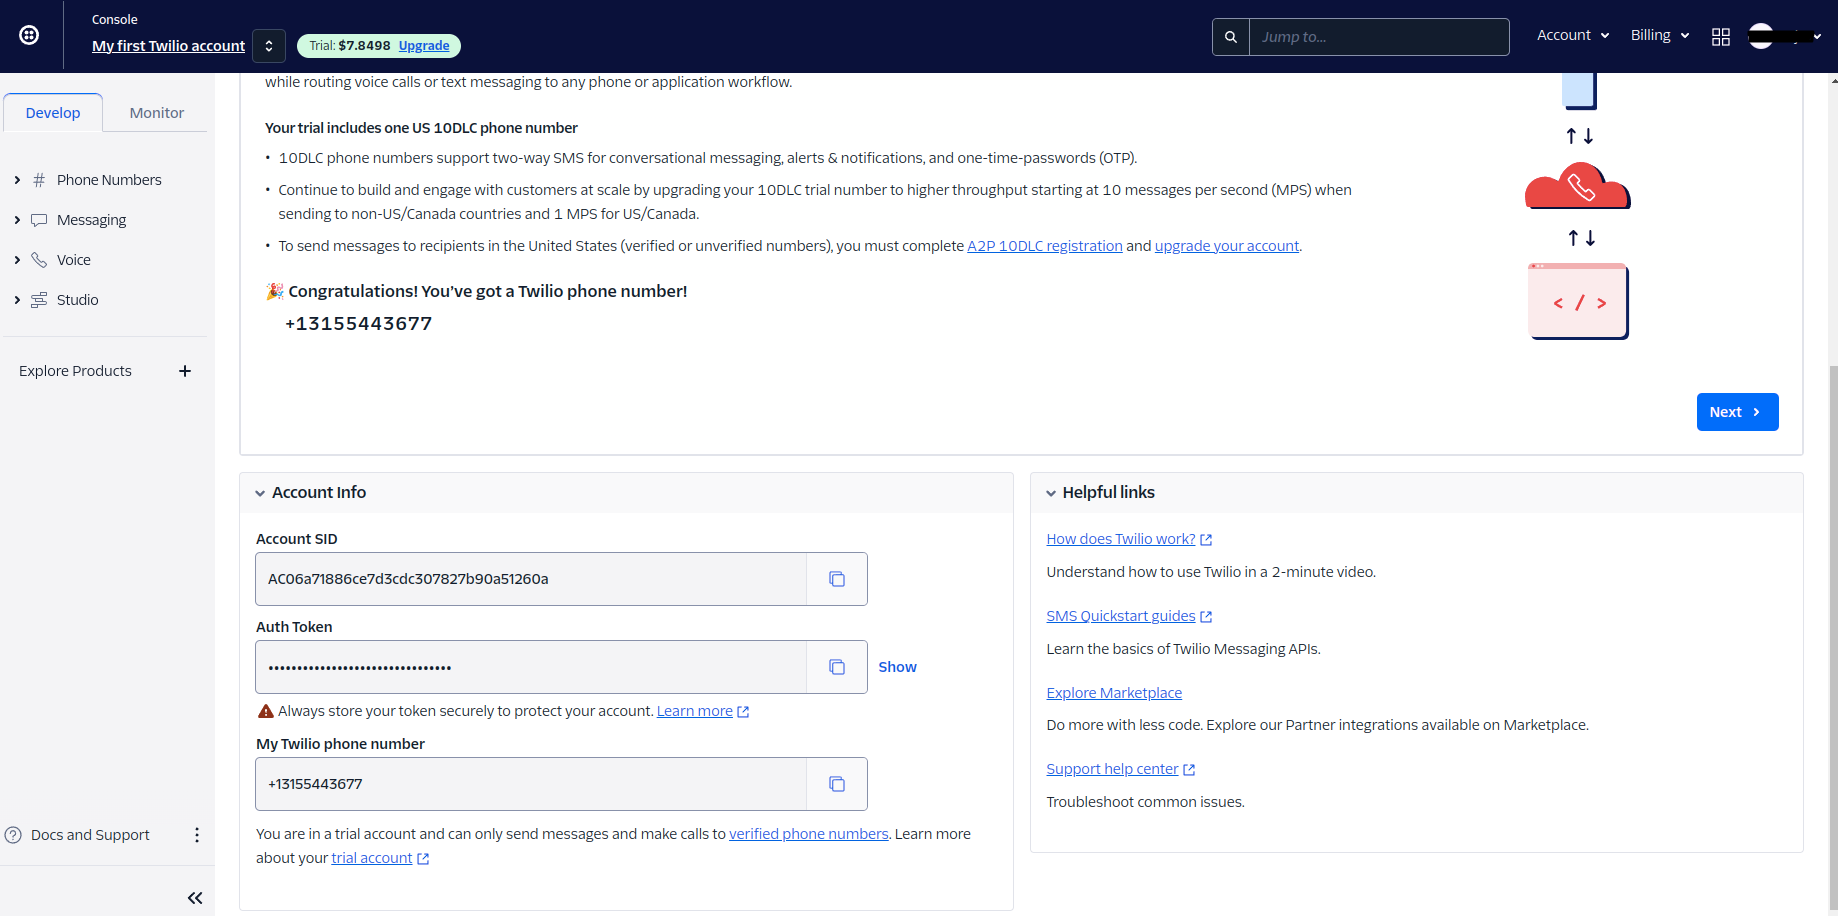Open external link icon beside SMS Quickstart guides
This screenshot has width=1838, height=916.
click(1206, 617)
